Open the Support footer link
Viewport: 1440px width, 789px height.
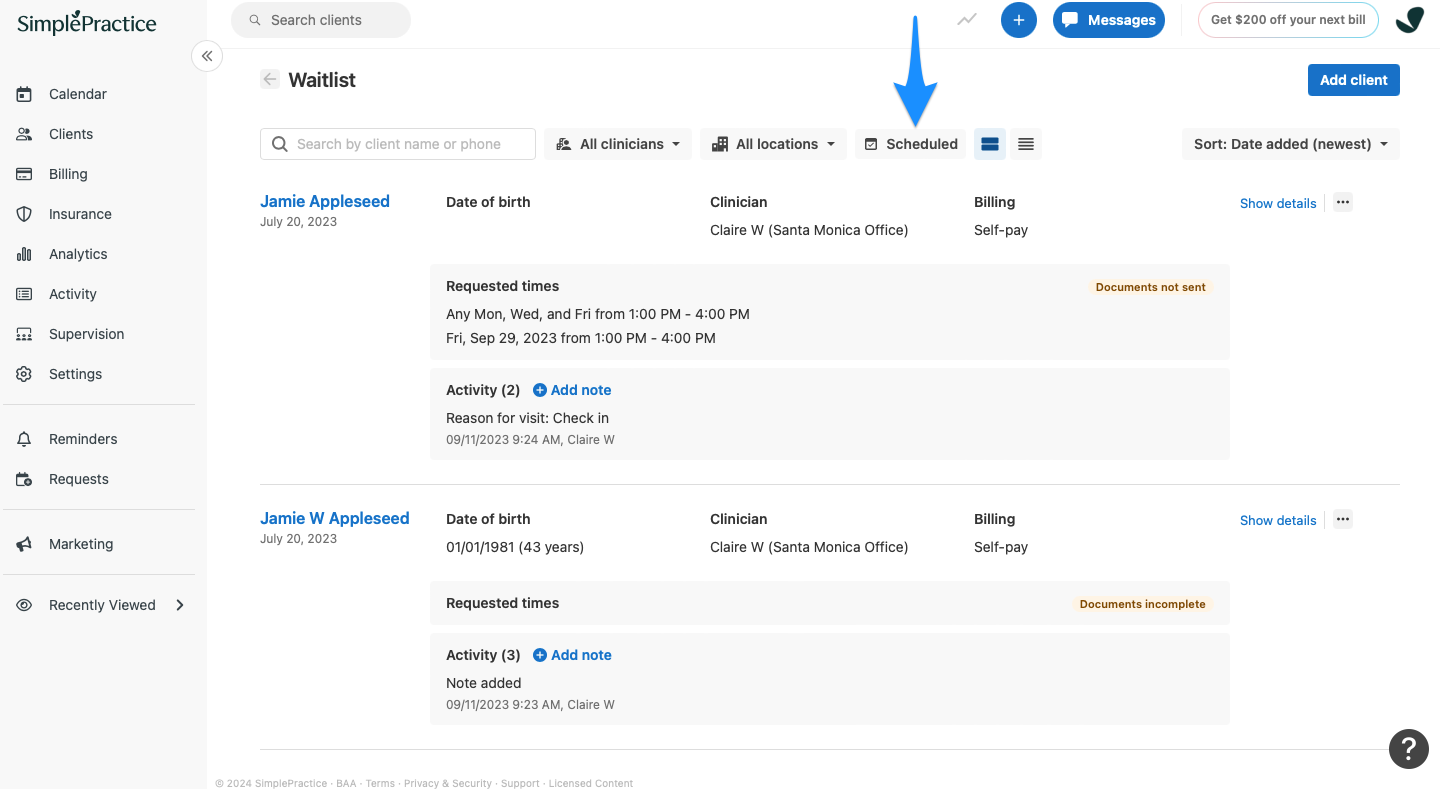click(520, 783)
